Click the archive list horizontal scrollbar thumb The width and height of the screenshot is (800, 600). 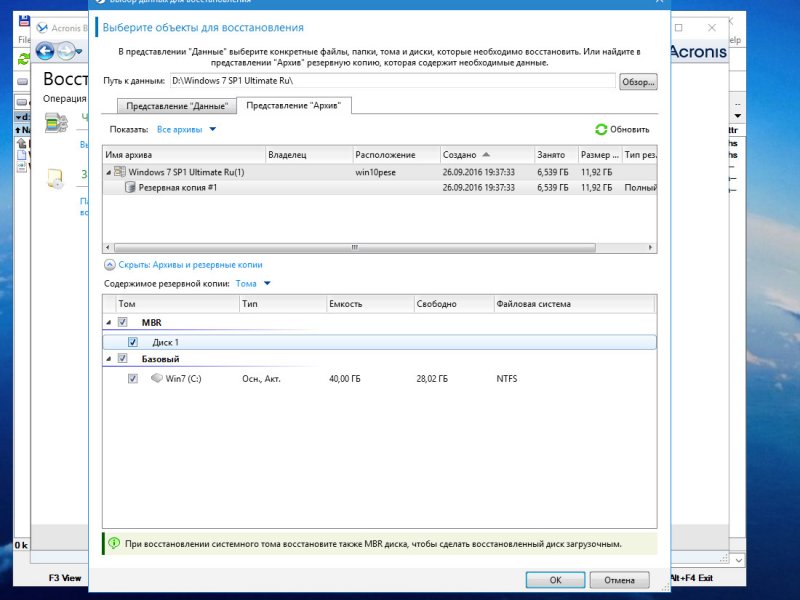pyautogui.click(x=355, y=247)
